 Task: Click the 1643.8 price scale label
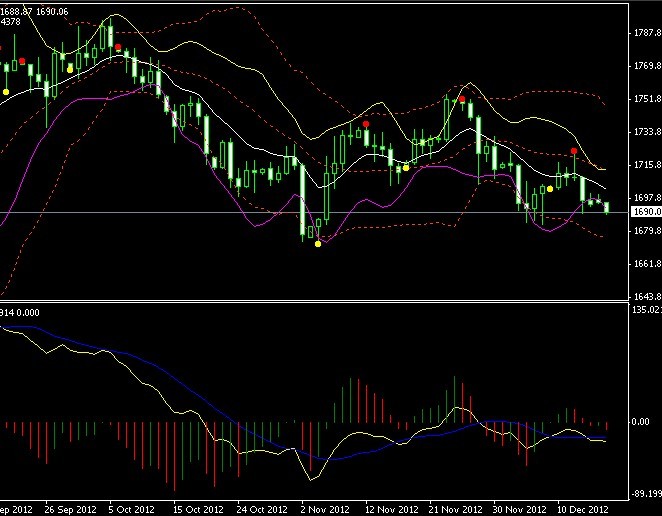coord(648,296)
